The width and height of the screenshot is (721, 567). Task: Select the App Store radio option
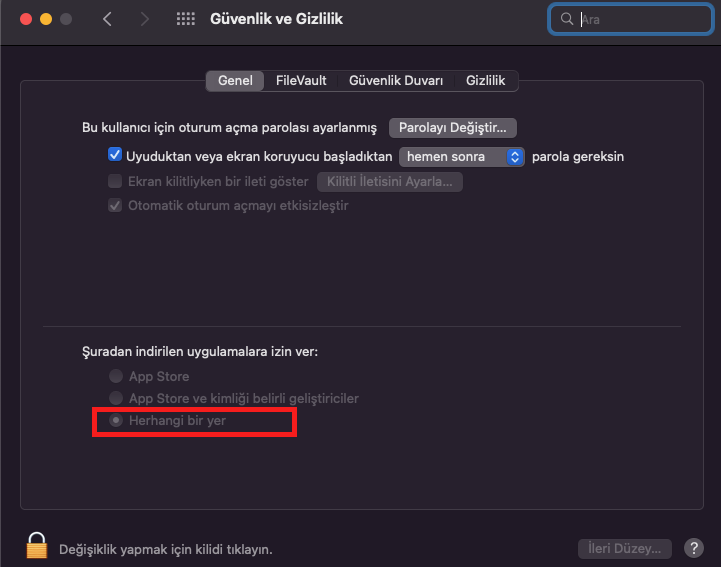tap(116, 376)
